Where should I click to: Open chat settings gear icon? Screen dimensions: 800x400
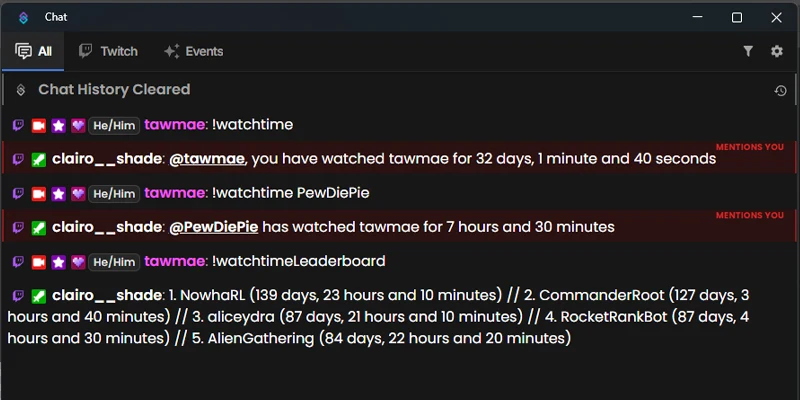[x=777, y=51]
